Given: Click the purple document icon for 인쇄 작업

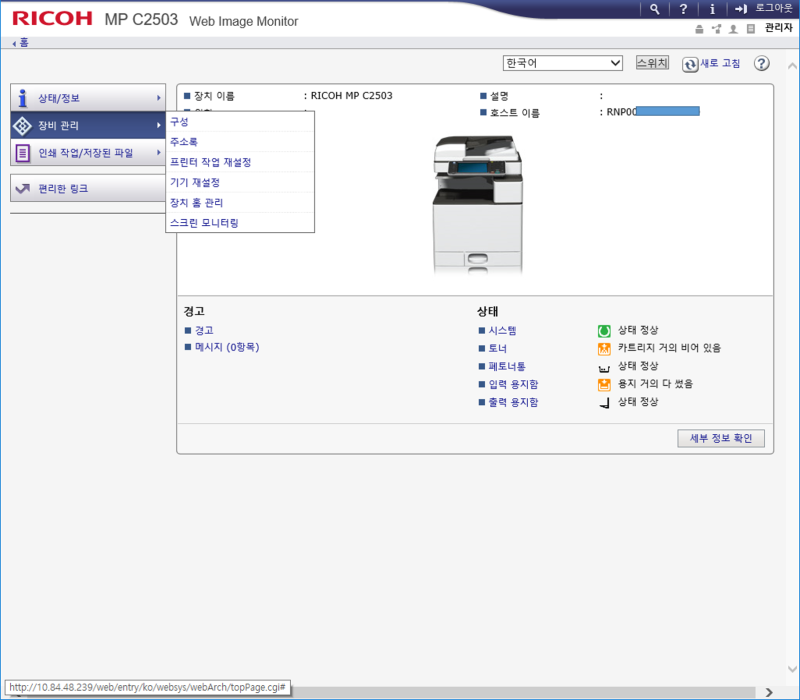Looking at the screenshot, I should pos(22,153).
